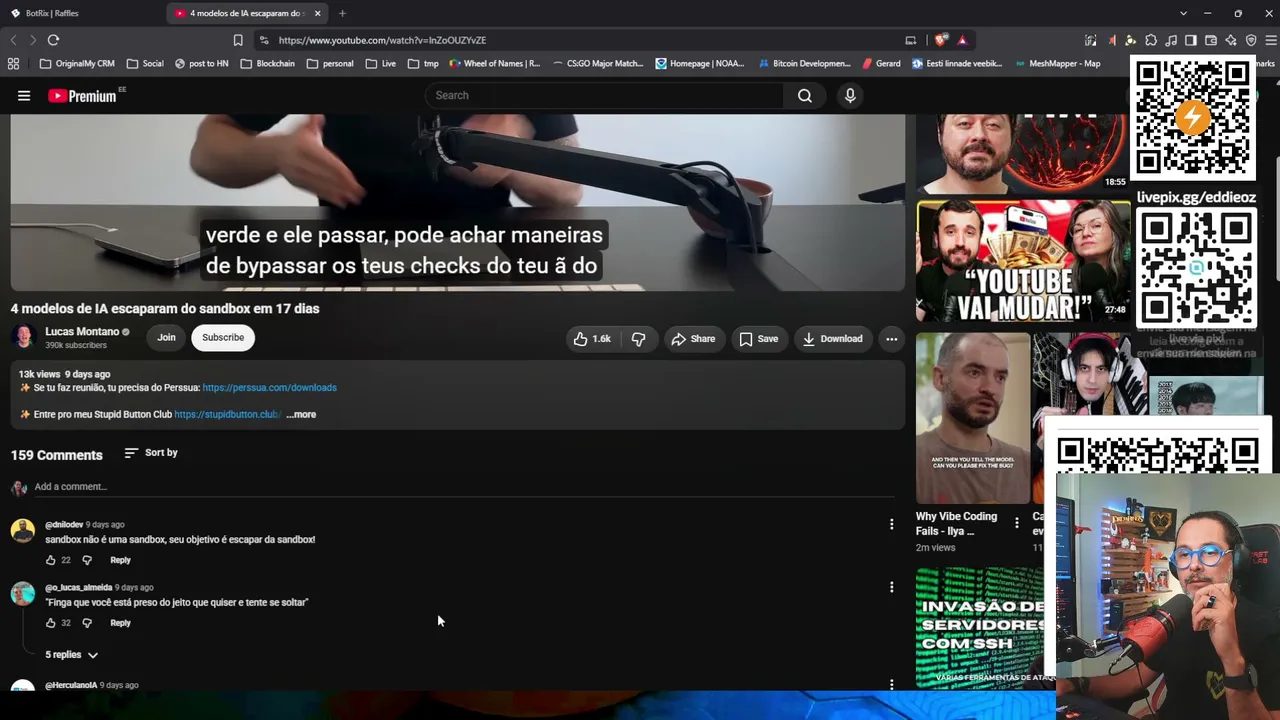
Task: Download the video
Action: (832, 339)
